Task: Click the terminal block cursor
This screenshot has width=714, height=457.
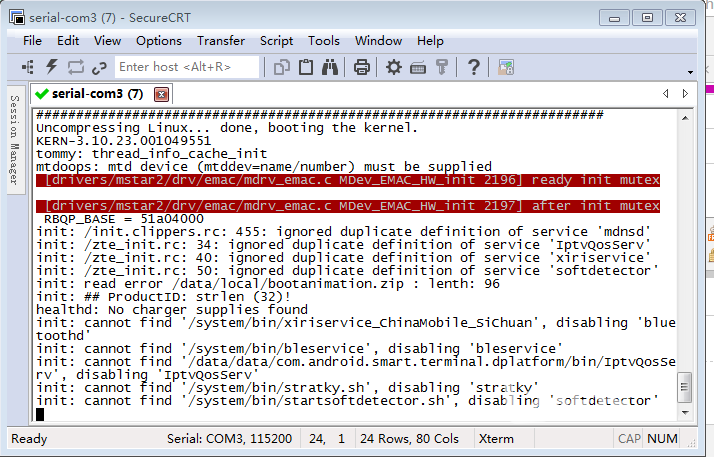Action: [x=40, y=414]
